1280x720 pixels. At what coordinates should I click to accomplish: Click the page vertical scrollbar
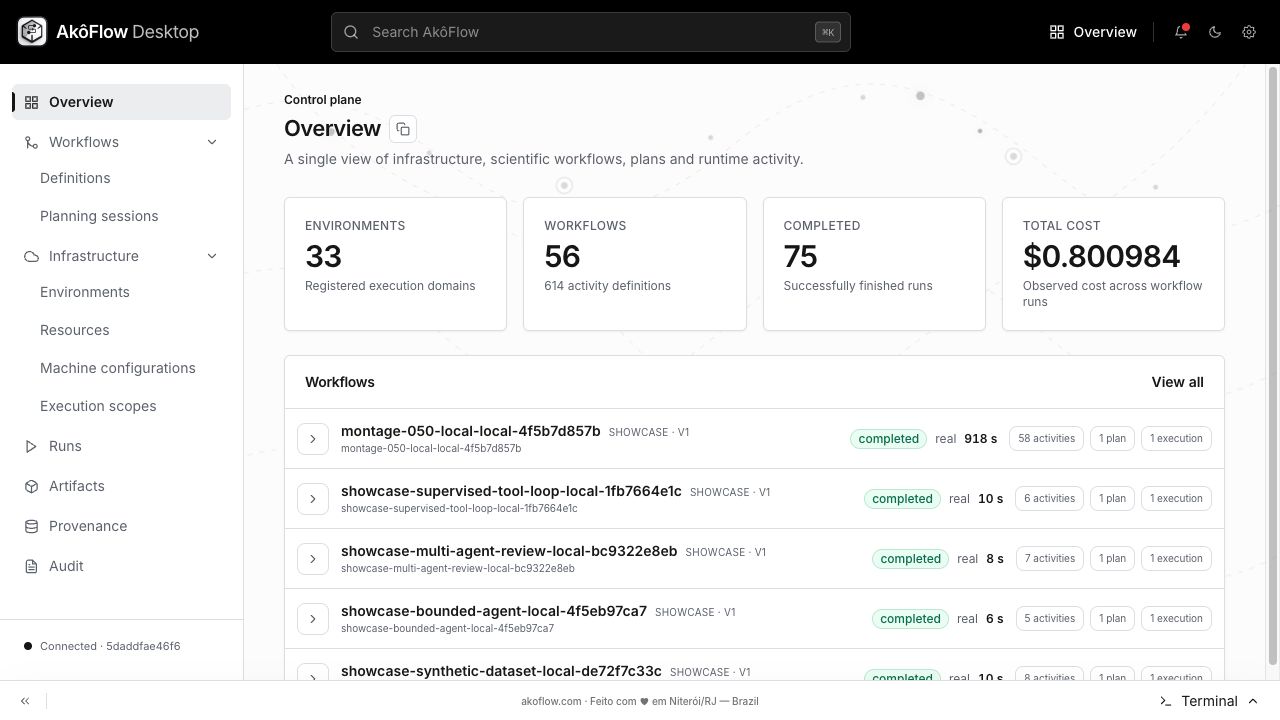coord(1273,366)
